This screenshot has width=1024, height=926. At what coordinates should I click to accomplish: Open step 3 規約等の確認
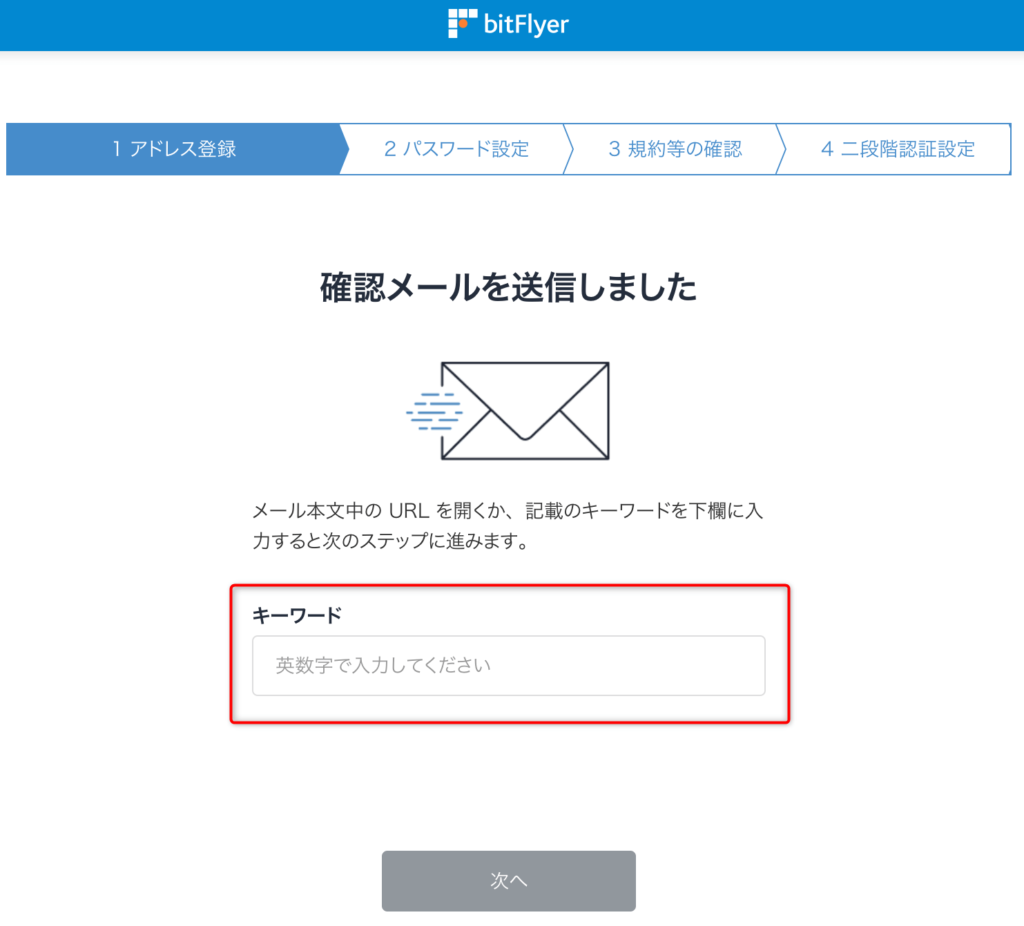pyautogui.click(x=675, y=149)
